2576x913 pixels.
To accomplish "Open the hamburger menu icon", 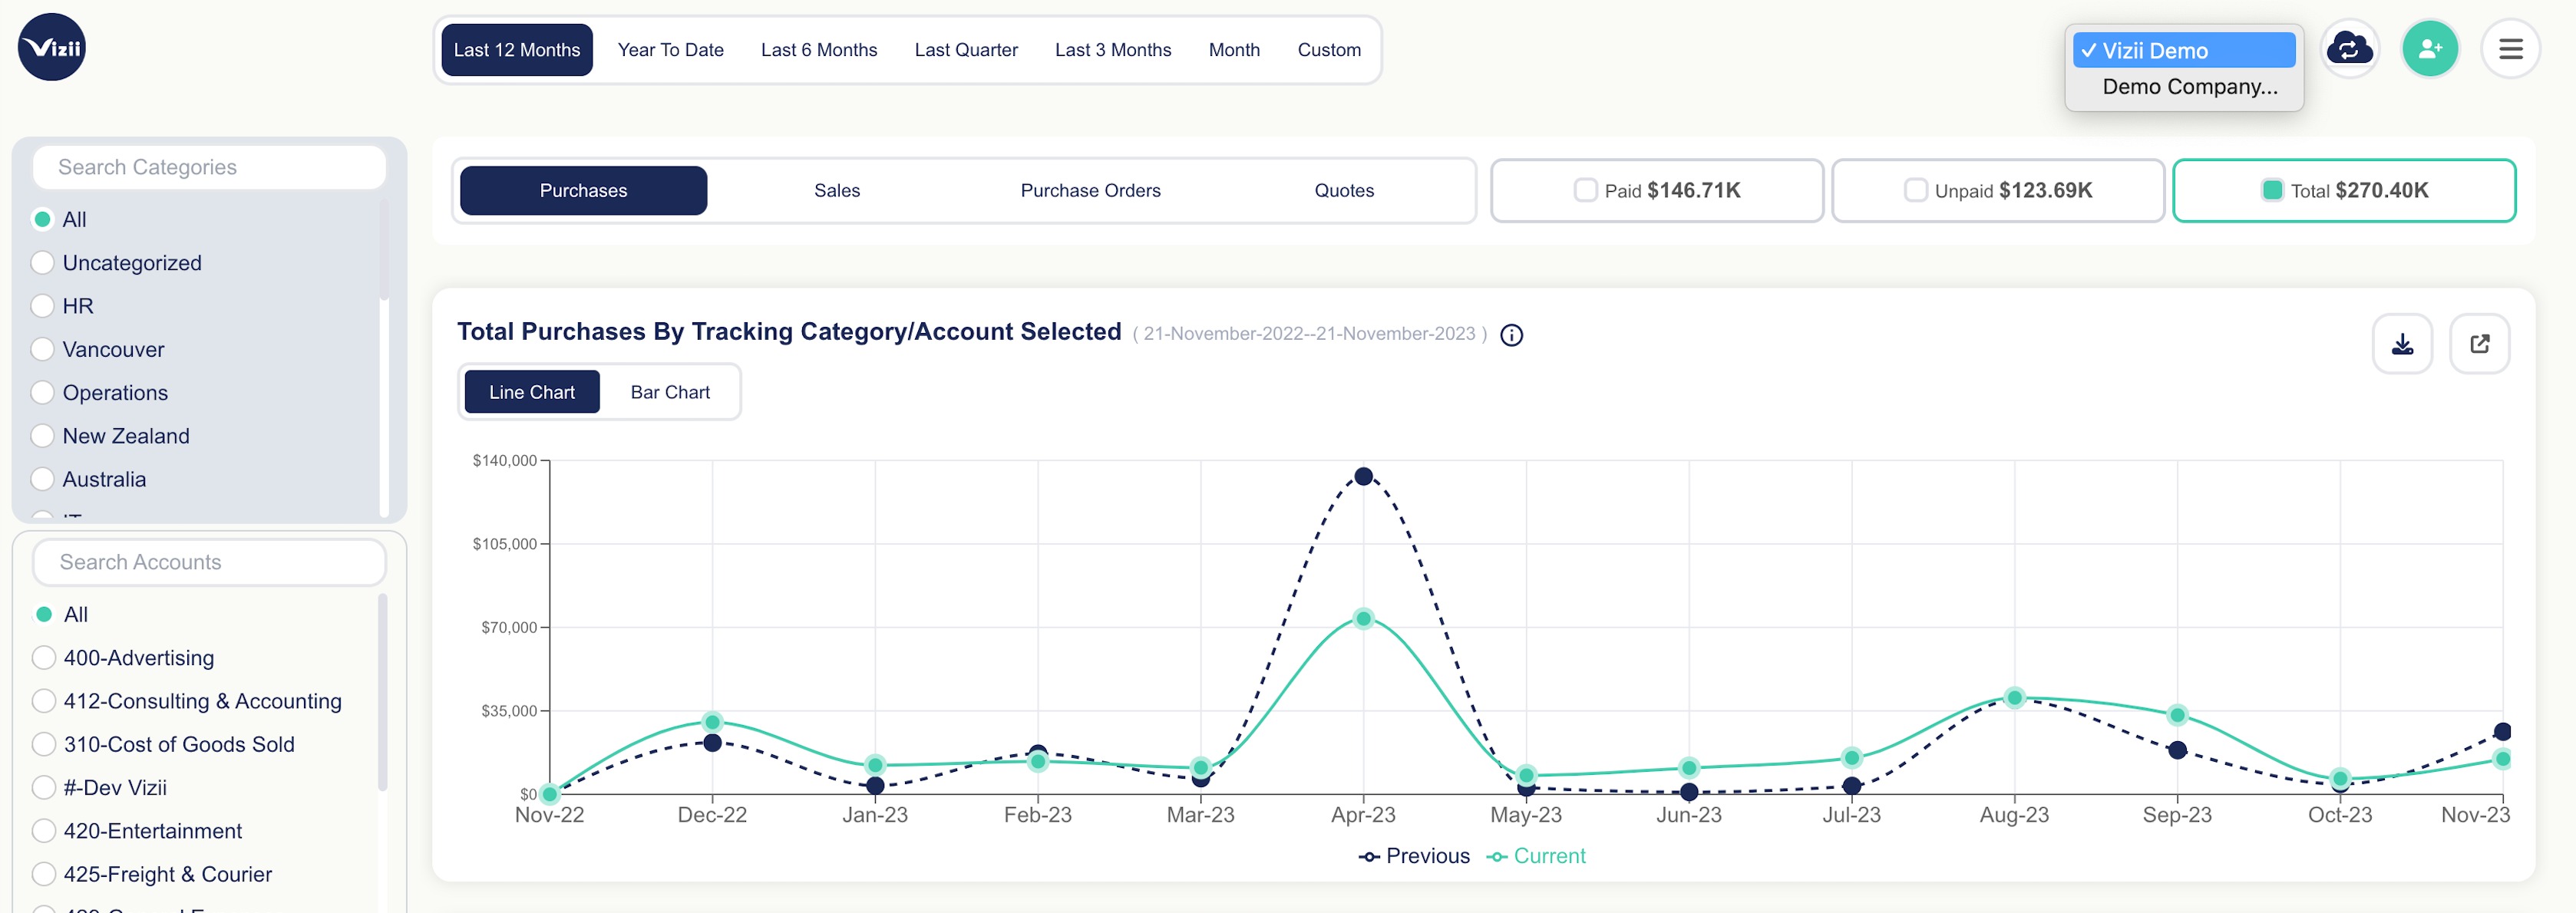I will pos(2510,48).
